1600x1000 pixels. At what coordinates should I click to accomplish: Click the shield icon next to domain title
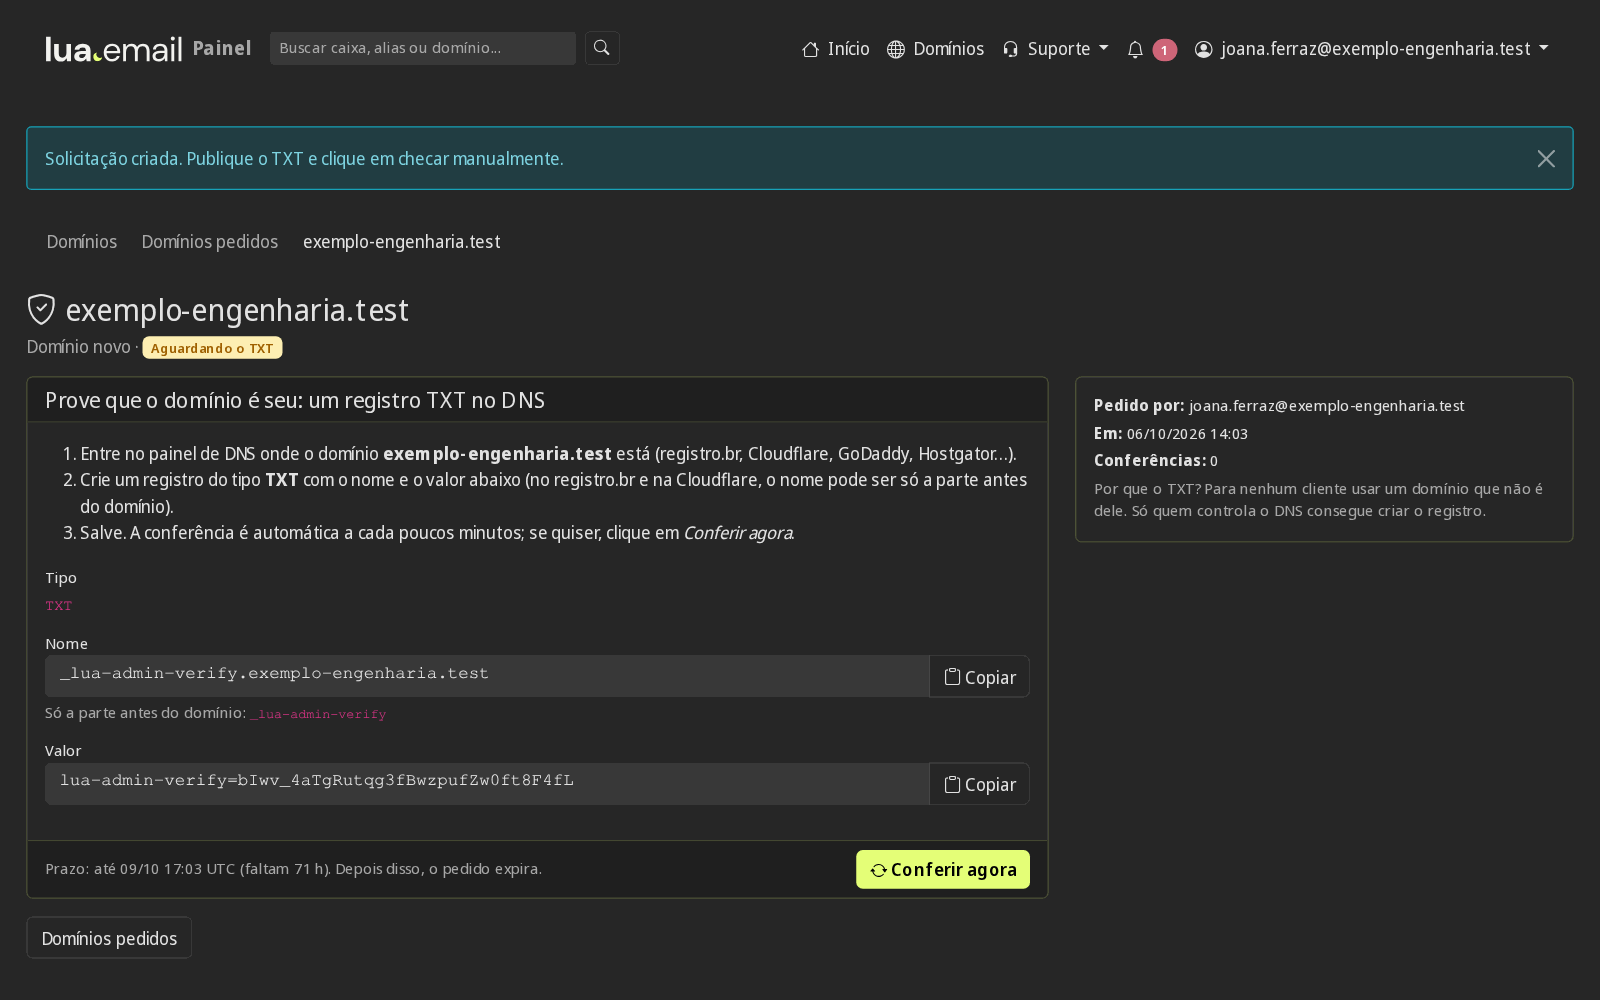41,309
